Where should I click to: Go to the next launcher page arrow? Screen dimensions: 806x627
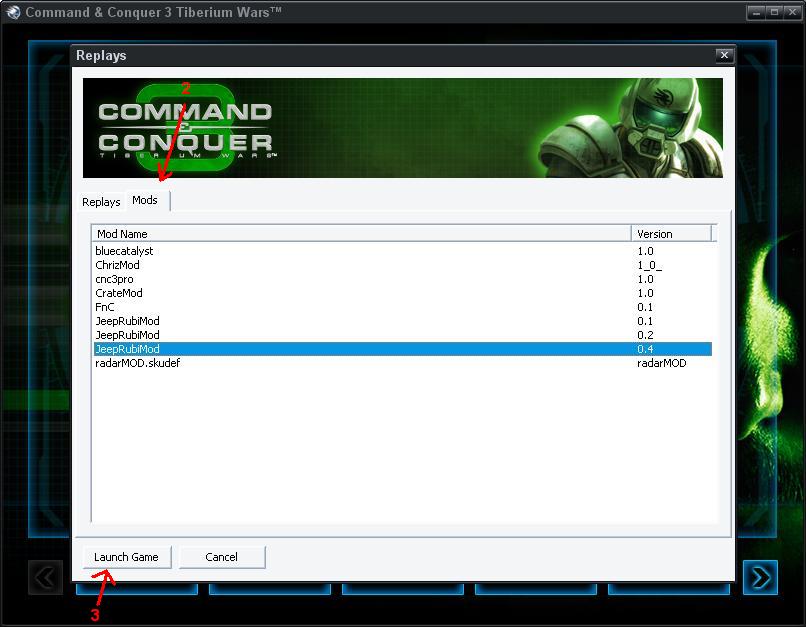[760, 577]
